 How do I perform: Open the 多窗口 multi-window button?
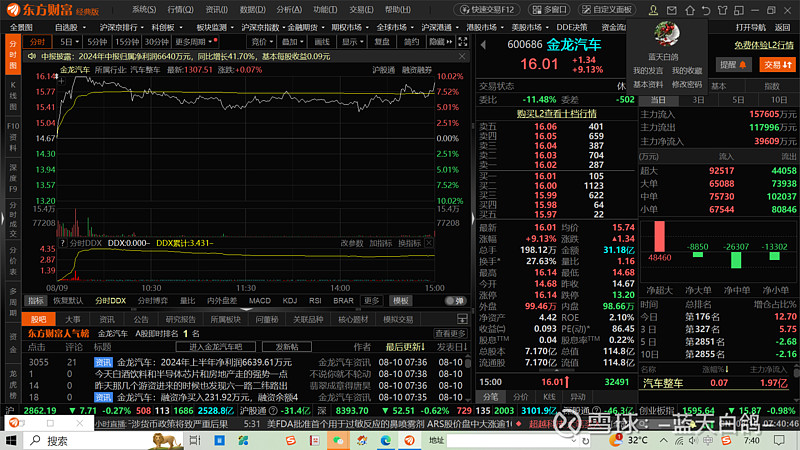click(x=549, y=10)
